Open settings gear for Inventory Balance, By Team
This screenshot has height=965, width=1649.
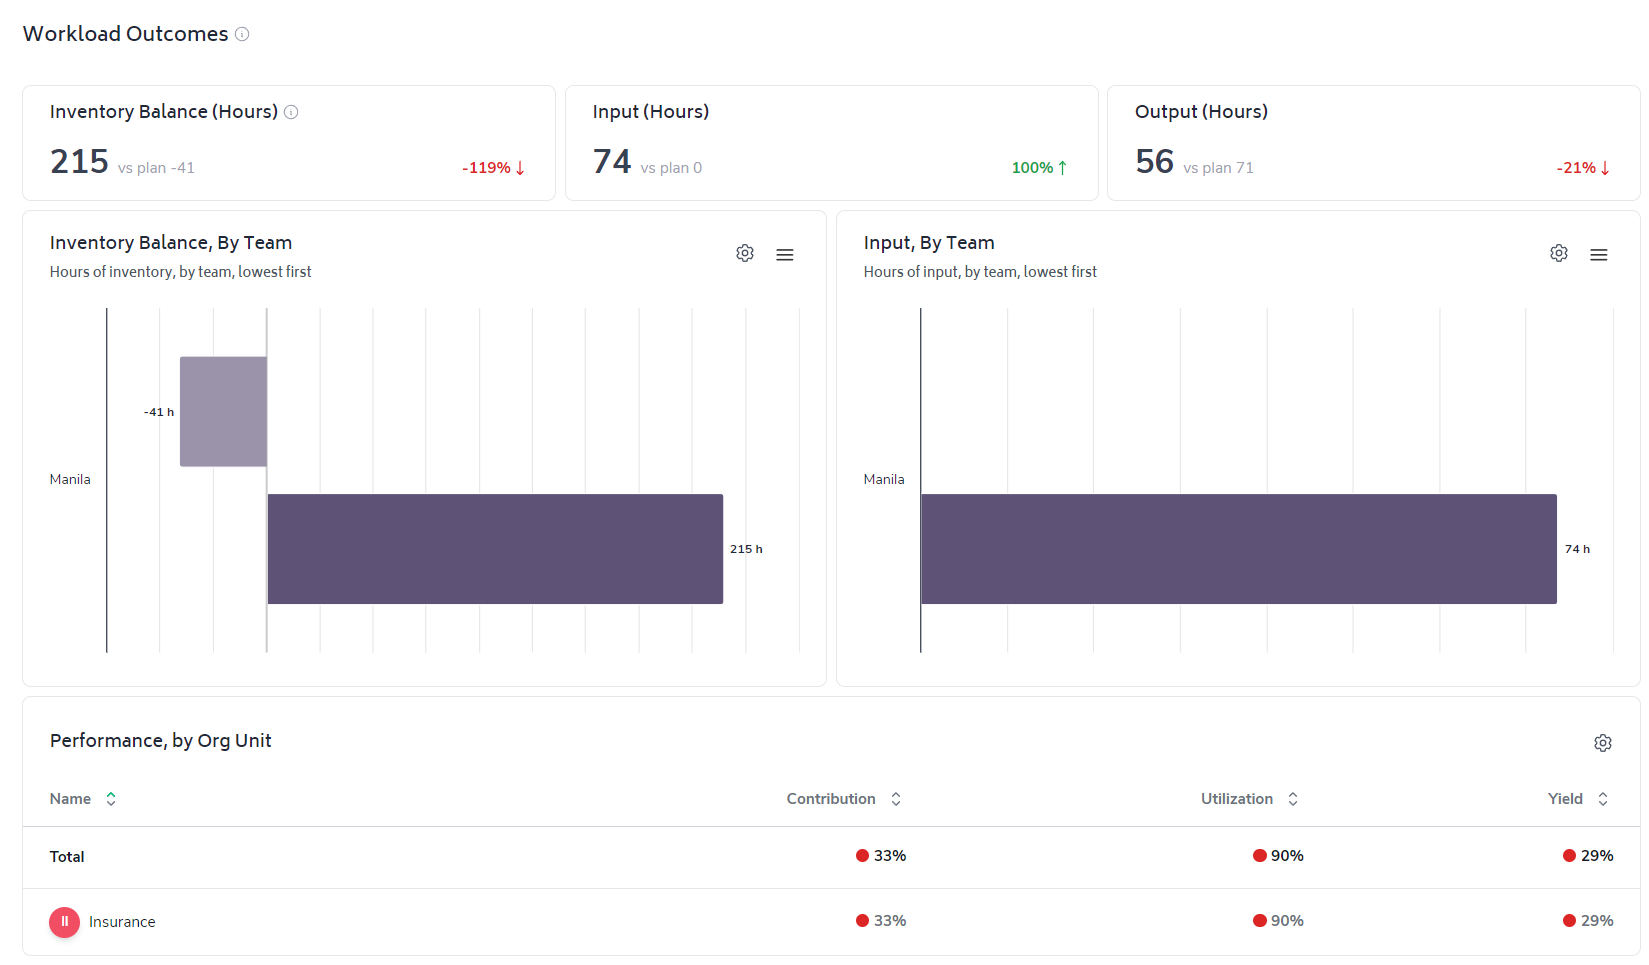coord(745,253)
